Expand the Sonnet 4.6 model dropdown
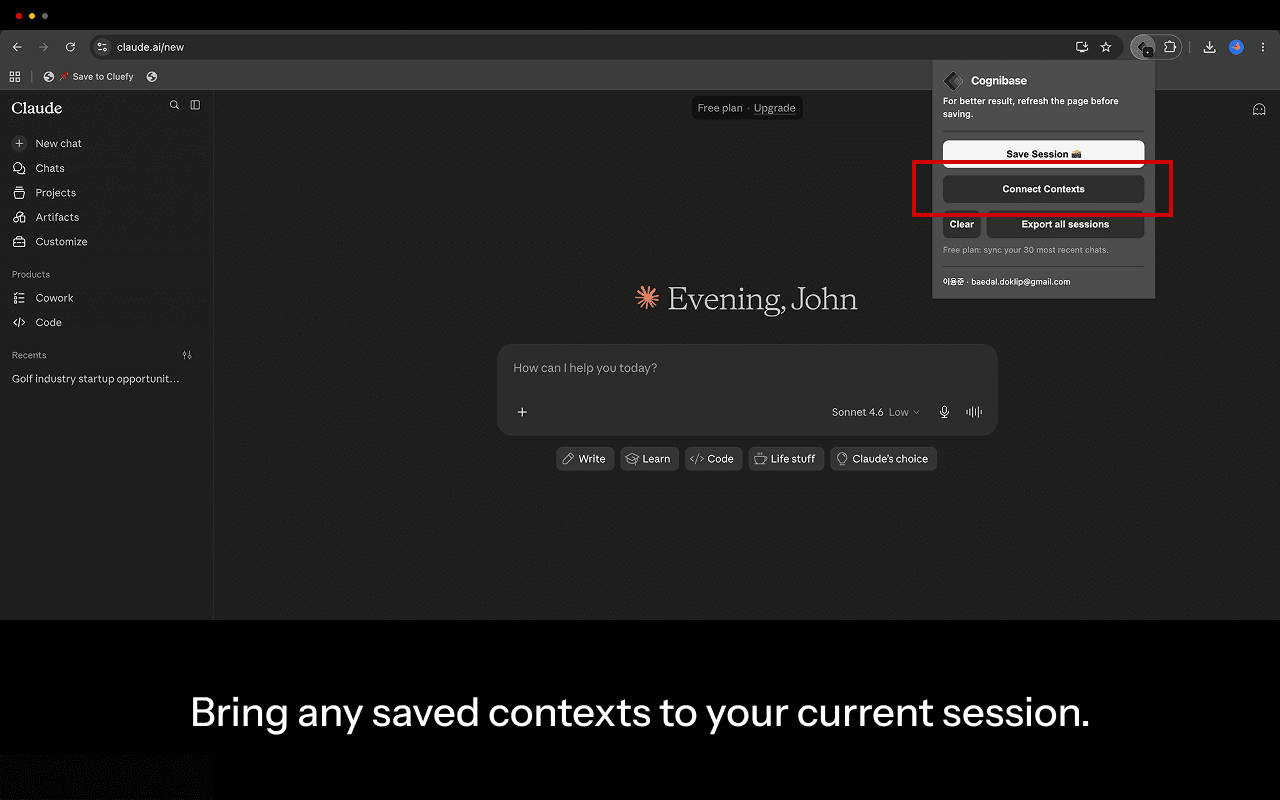This screenshot has width=1280, height=800. tap(875, 412)
